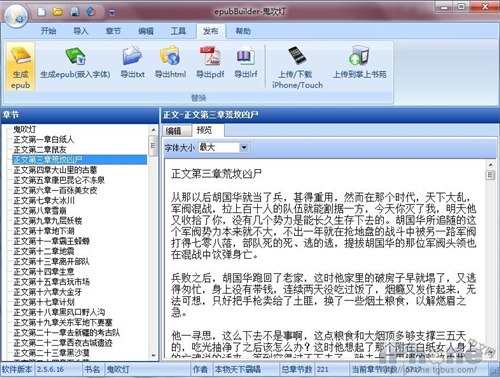Open the 帮助 ribbon tab
Image resolution: width=500 pixels, height=378 pixels.
coord(243,31)
